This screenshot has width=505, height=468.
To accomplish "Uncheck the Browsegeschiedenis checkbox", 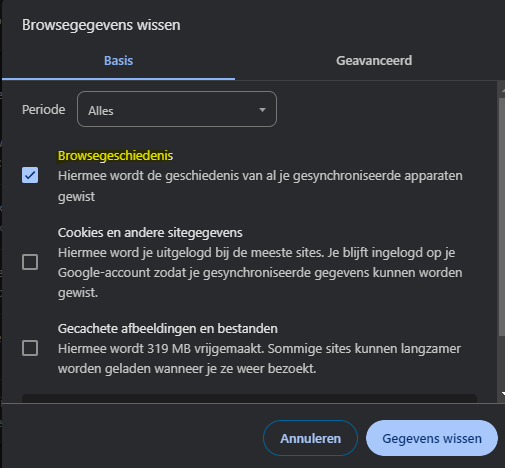I will pos(30,175).
